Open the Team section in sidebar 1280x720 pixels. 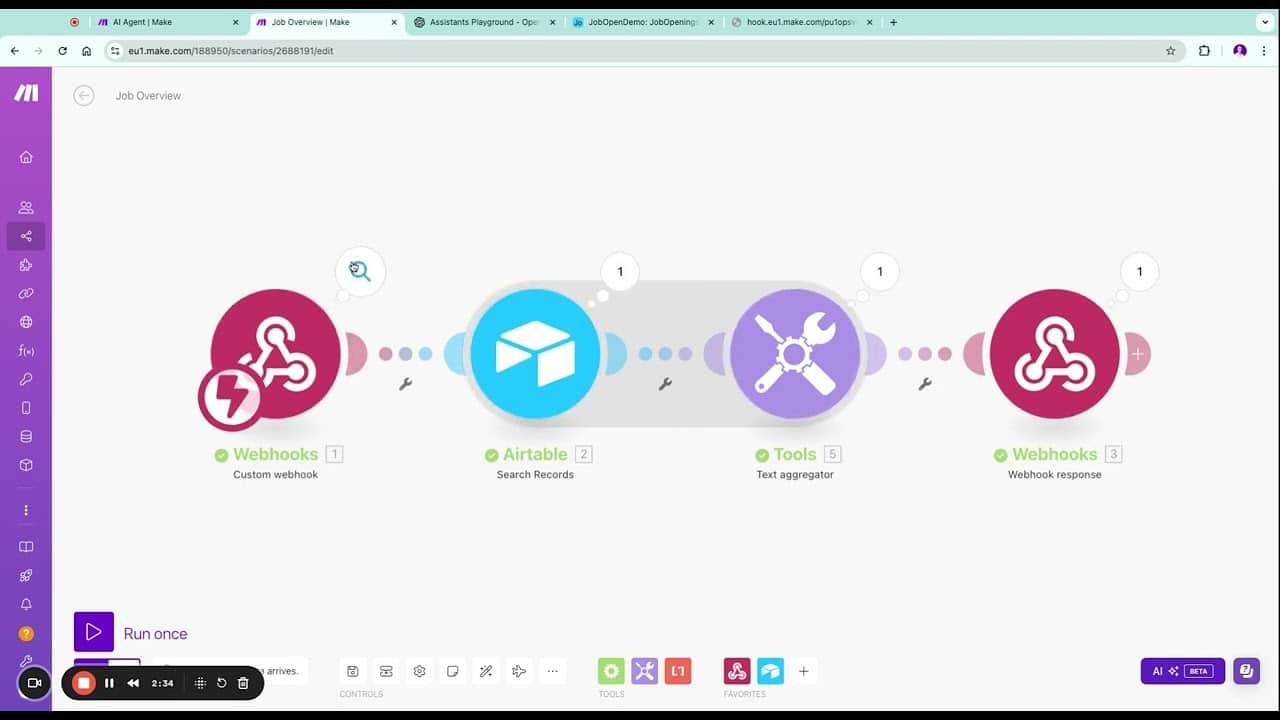pos(26,208)
